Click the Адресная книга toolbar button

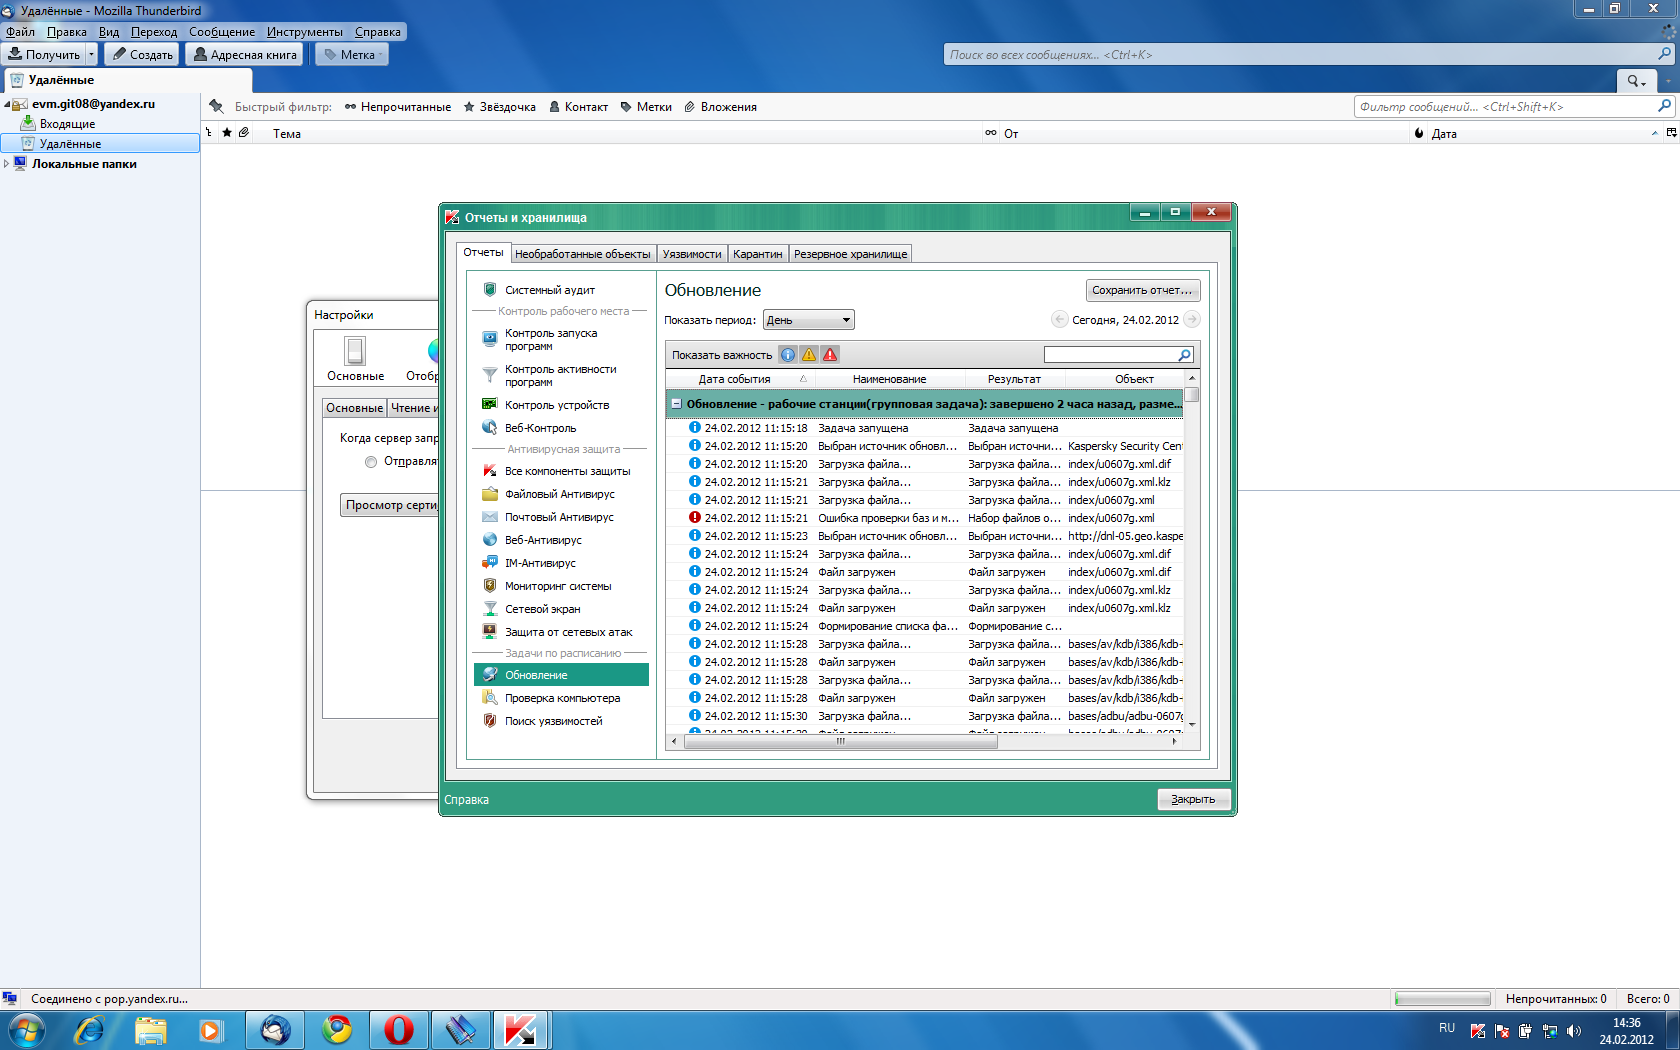point(244,55)
